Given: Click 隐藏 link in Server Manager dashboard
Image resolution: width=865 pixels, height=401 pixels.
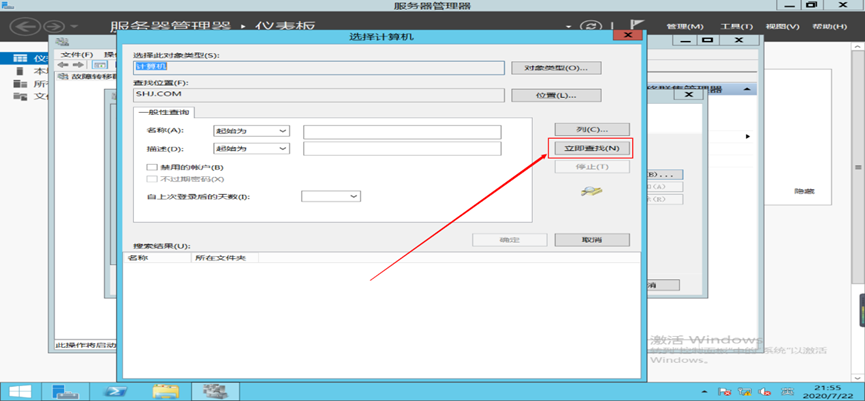Looking at the screenshot, I should [804, 191].
